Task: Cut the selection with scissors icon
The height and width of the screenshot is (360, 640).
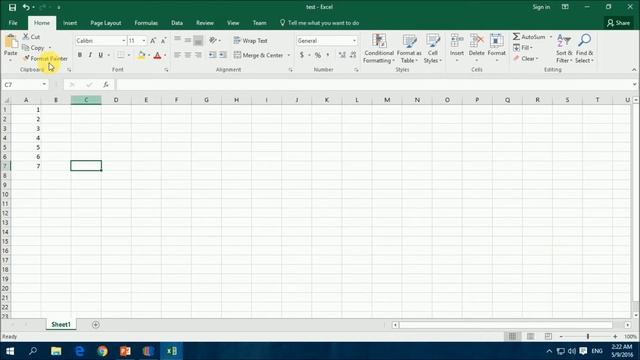Action: click(26, 37)
